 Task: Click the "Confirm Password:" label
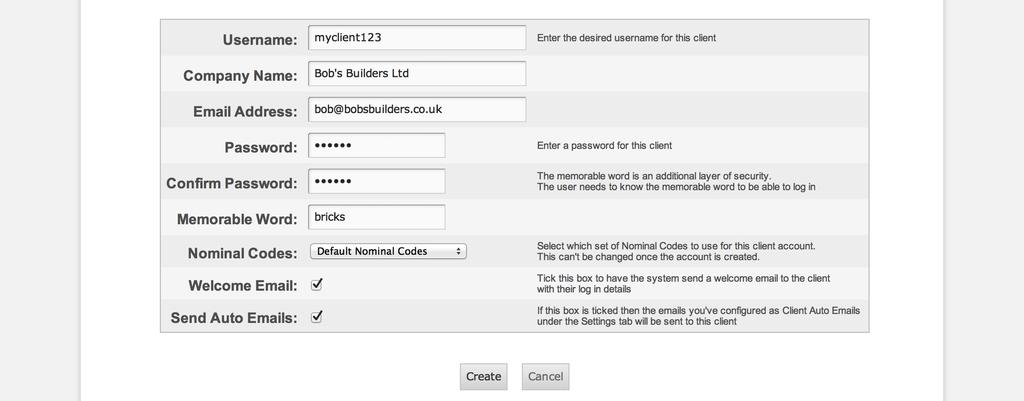point(232,184)
